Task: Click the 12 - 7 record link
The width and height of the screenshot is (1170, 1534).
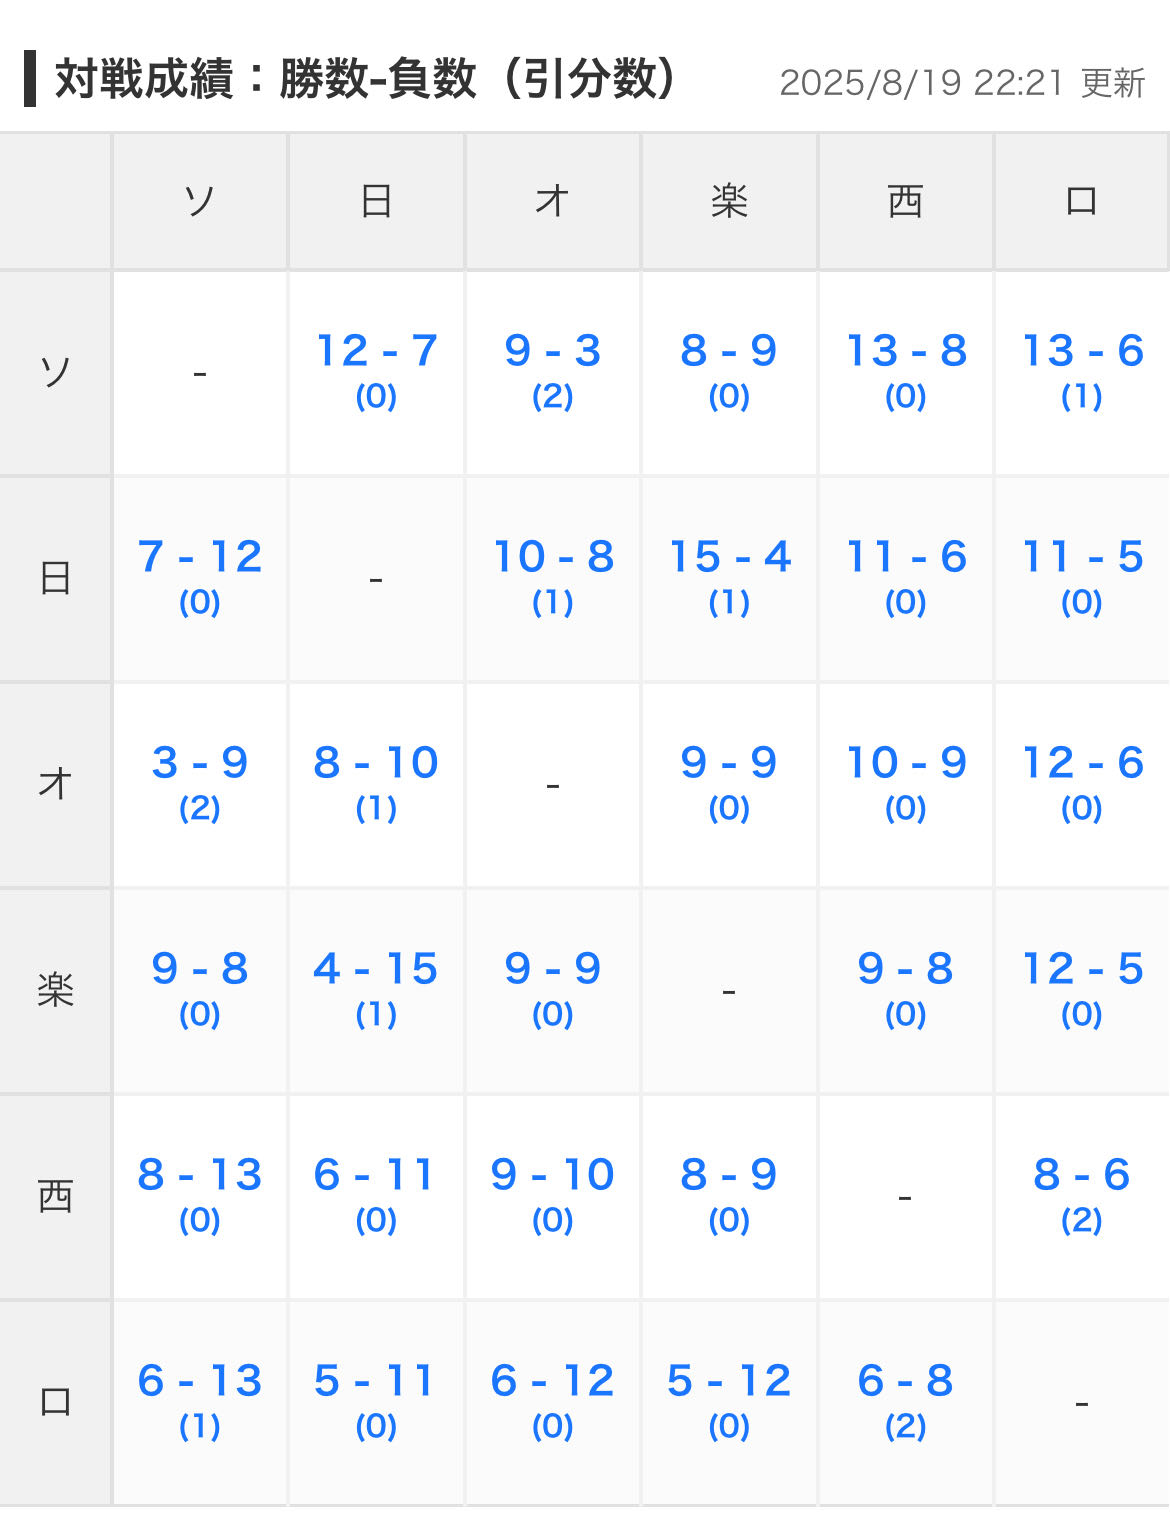Action: (376, 352)
